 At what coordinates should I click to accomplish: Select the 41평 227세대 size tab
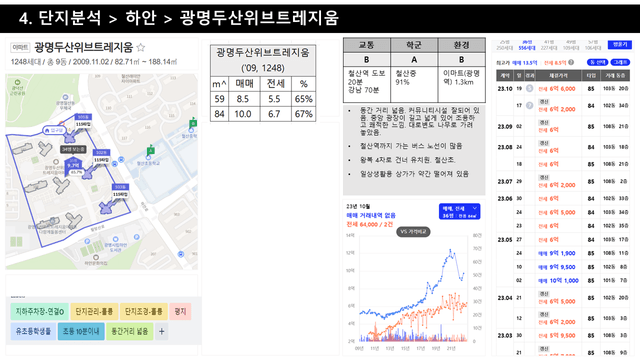click(549, 45)
